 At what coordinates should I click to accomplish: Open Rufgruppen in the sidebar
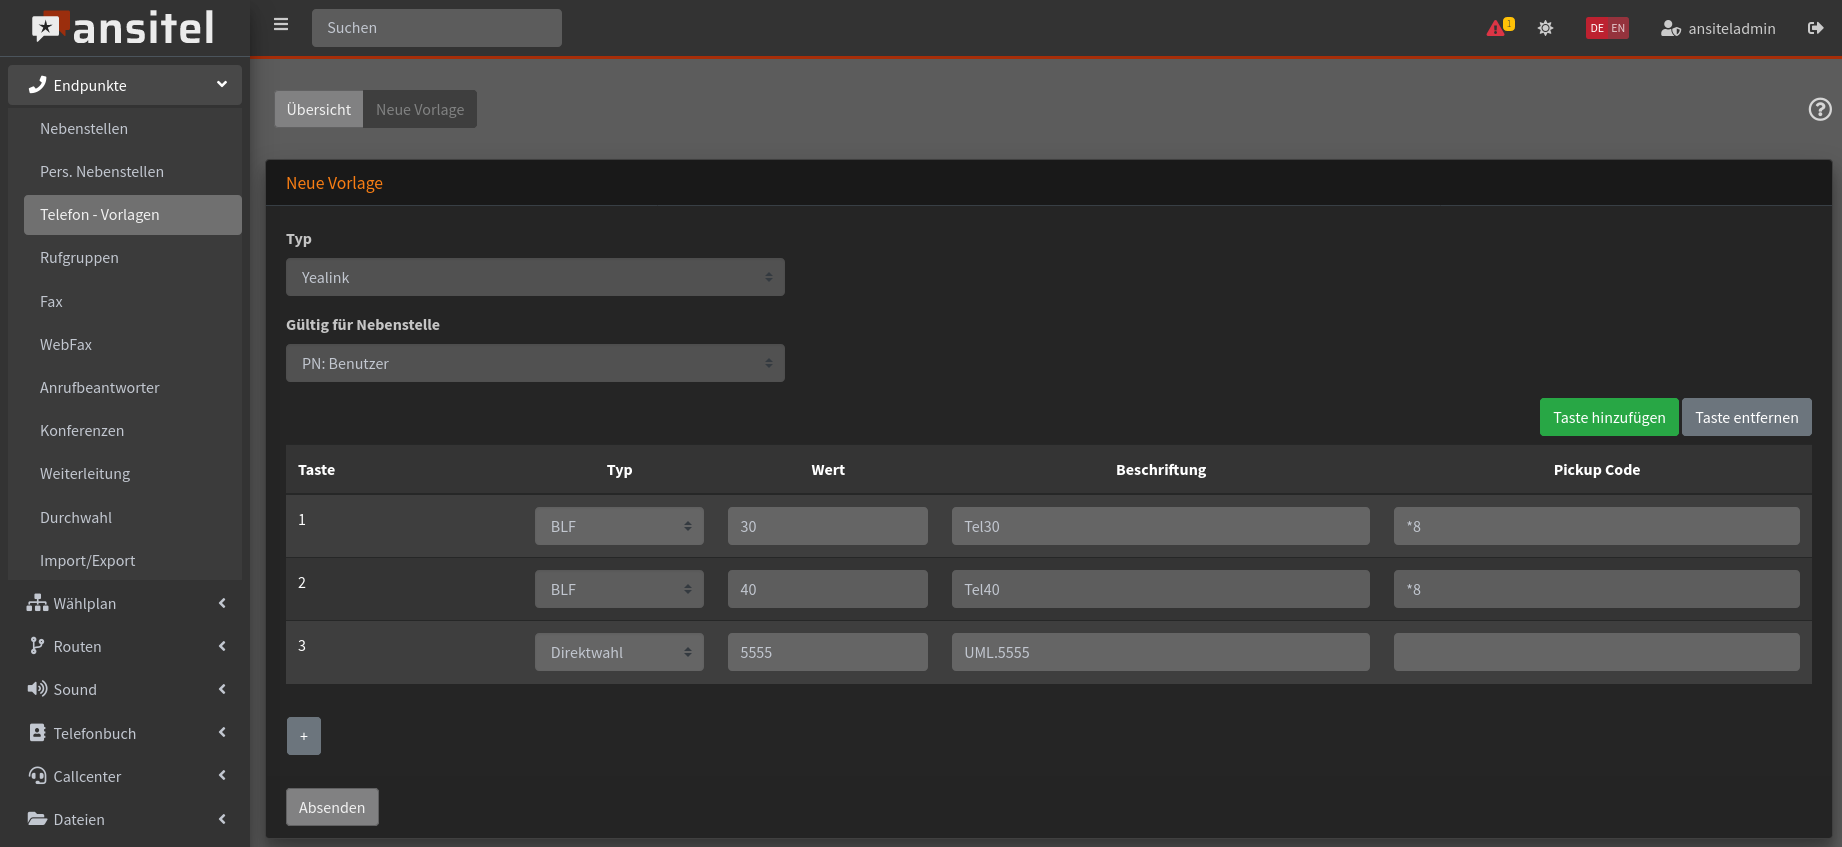79,258
